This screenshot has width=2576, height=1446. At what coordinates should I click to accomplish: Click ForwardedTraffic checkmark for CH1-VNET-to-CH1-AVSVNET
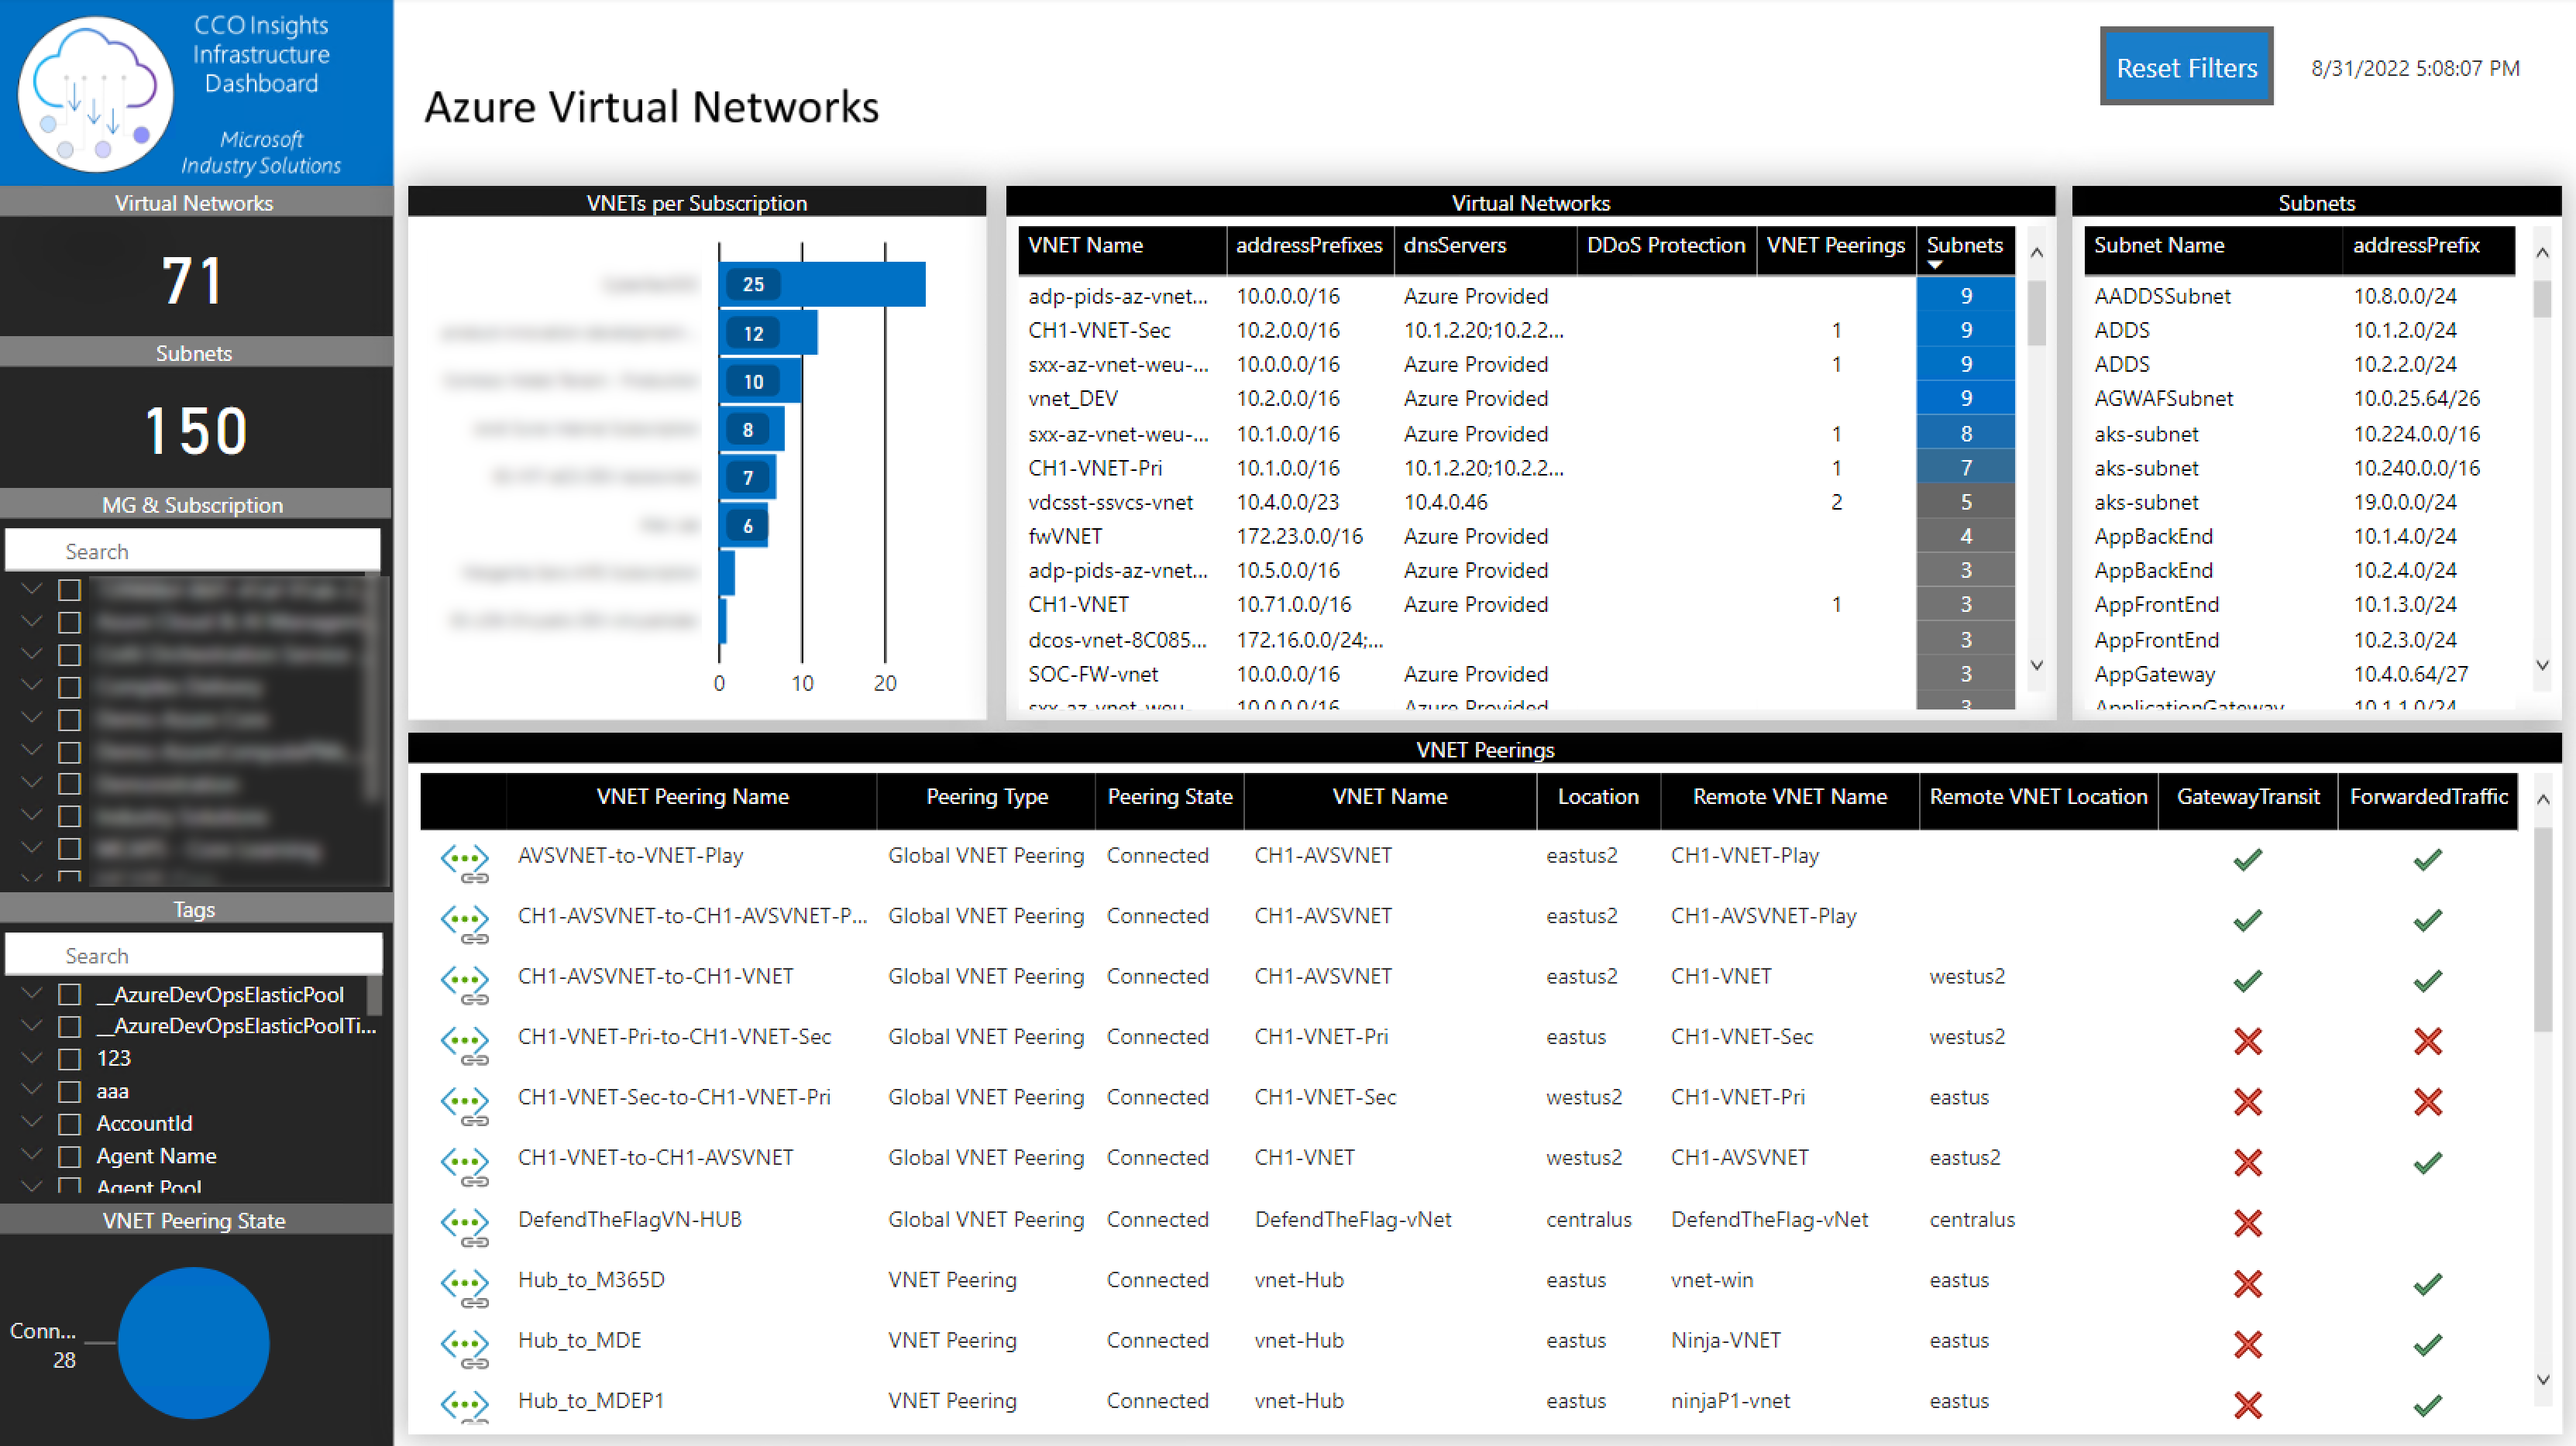click(x=2427, y=1162)
